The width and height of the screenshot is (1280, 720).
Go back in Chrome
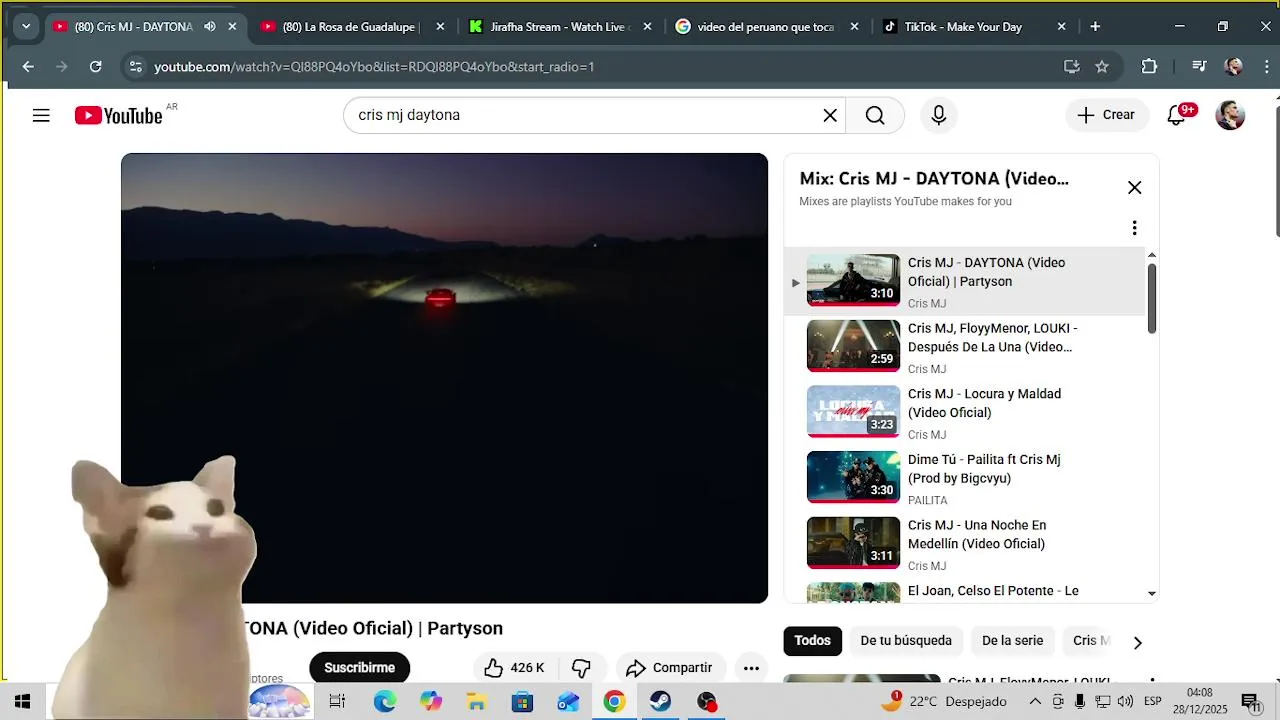tap(28, 67)
